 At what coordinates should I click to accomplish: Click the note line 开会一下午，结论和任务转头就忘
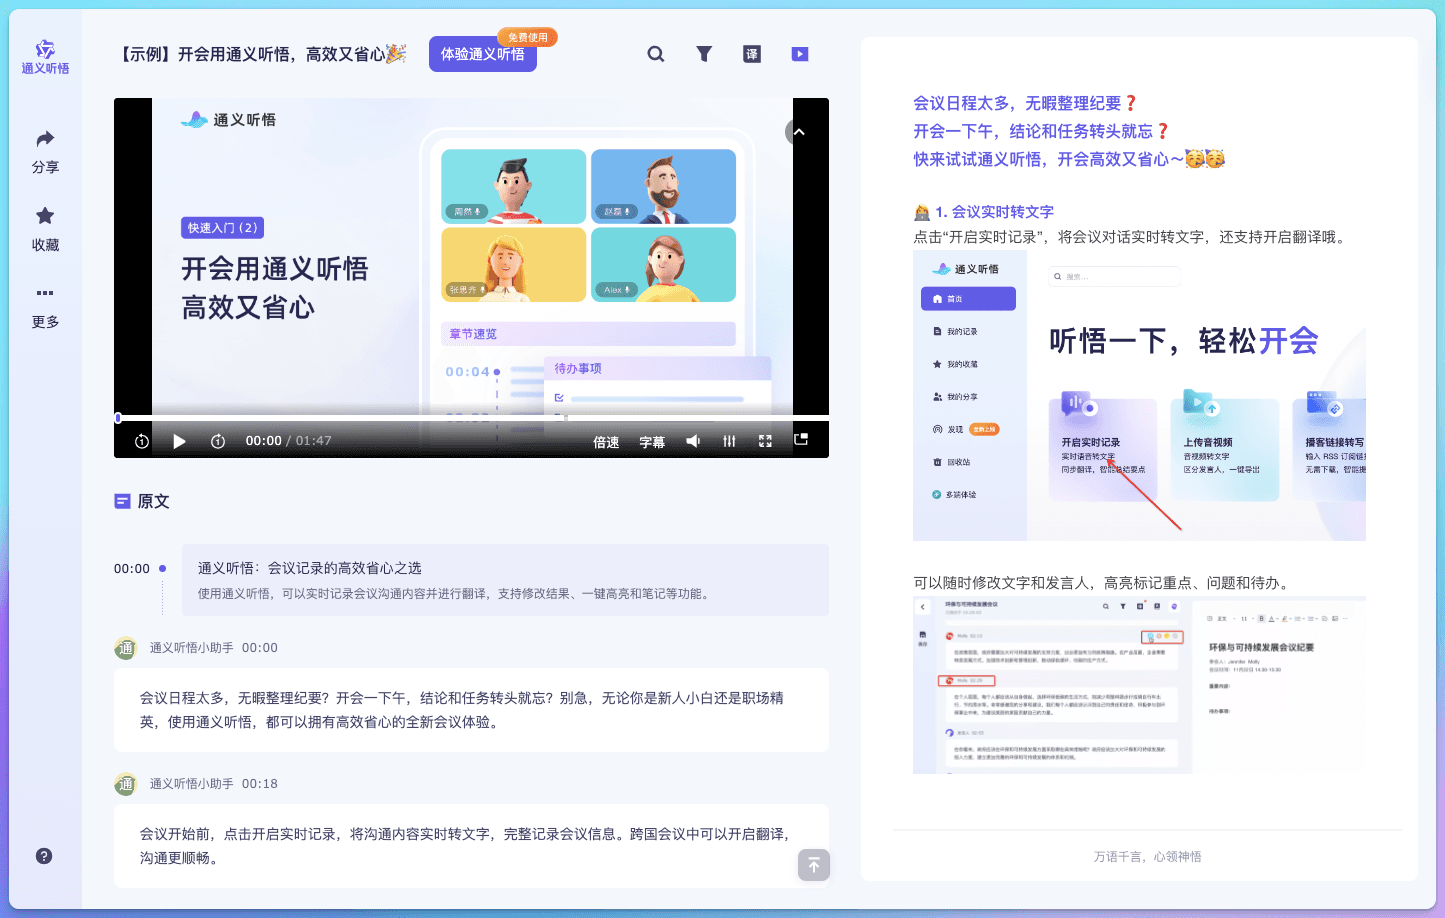(x=1041, y=131)
